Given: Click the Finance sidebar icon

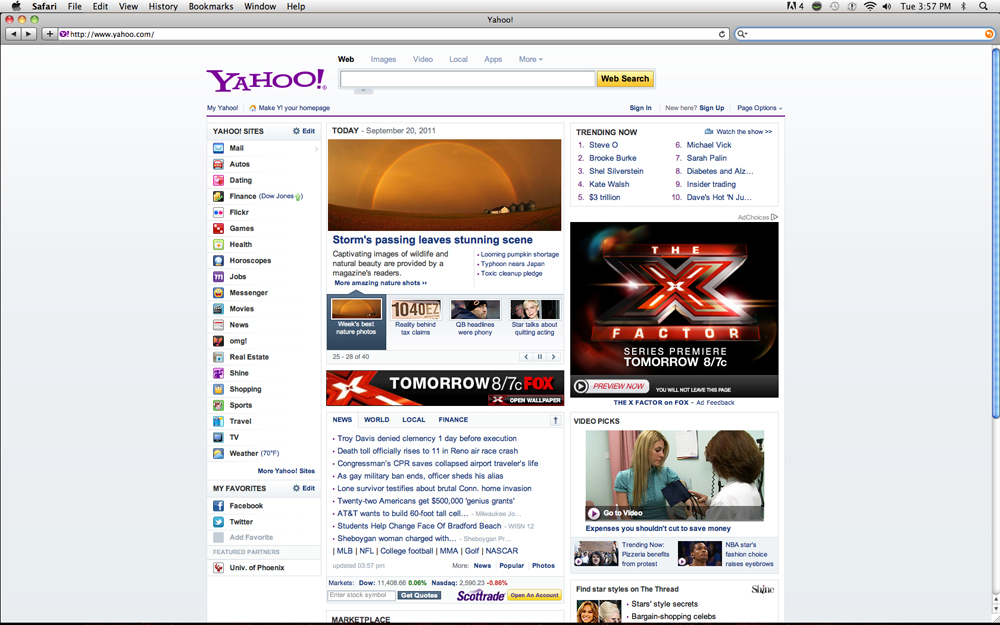Looking at the screenshot, I should coord(218,196).
